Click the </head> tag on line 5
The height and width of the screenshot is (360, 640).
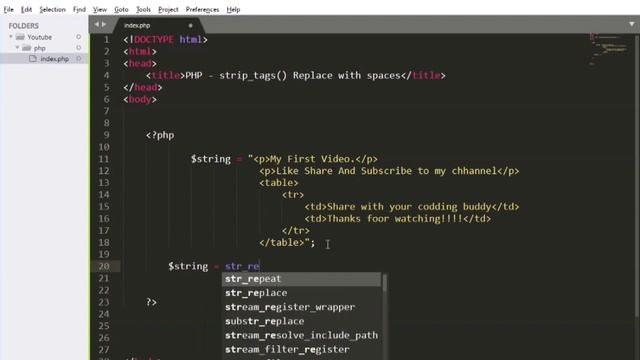(x=143, y=87)
